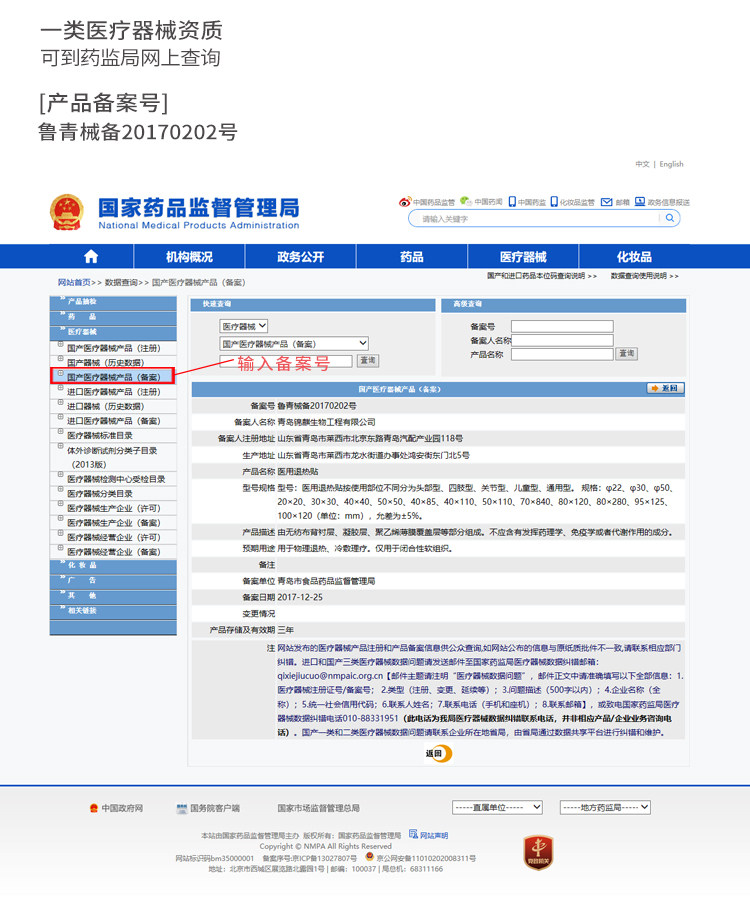
Task: Open the 政务信息报送 monitor icon
Action: pyautogui.click(x=640, y=201)
